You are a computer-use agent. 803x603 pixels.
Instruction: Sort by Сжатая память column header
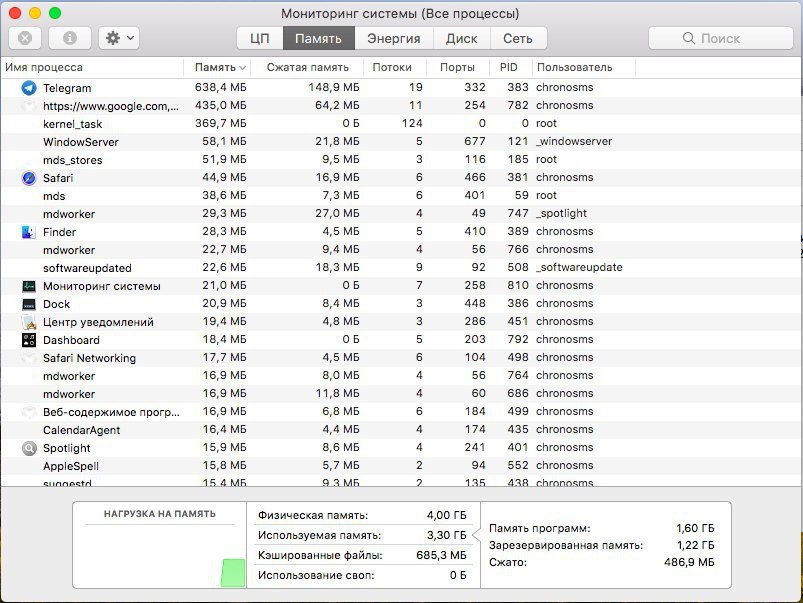click(x=307, y=67)
